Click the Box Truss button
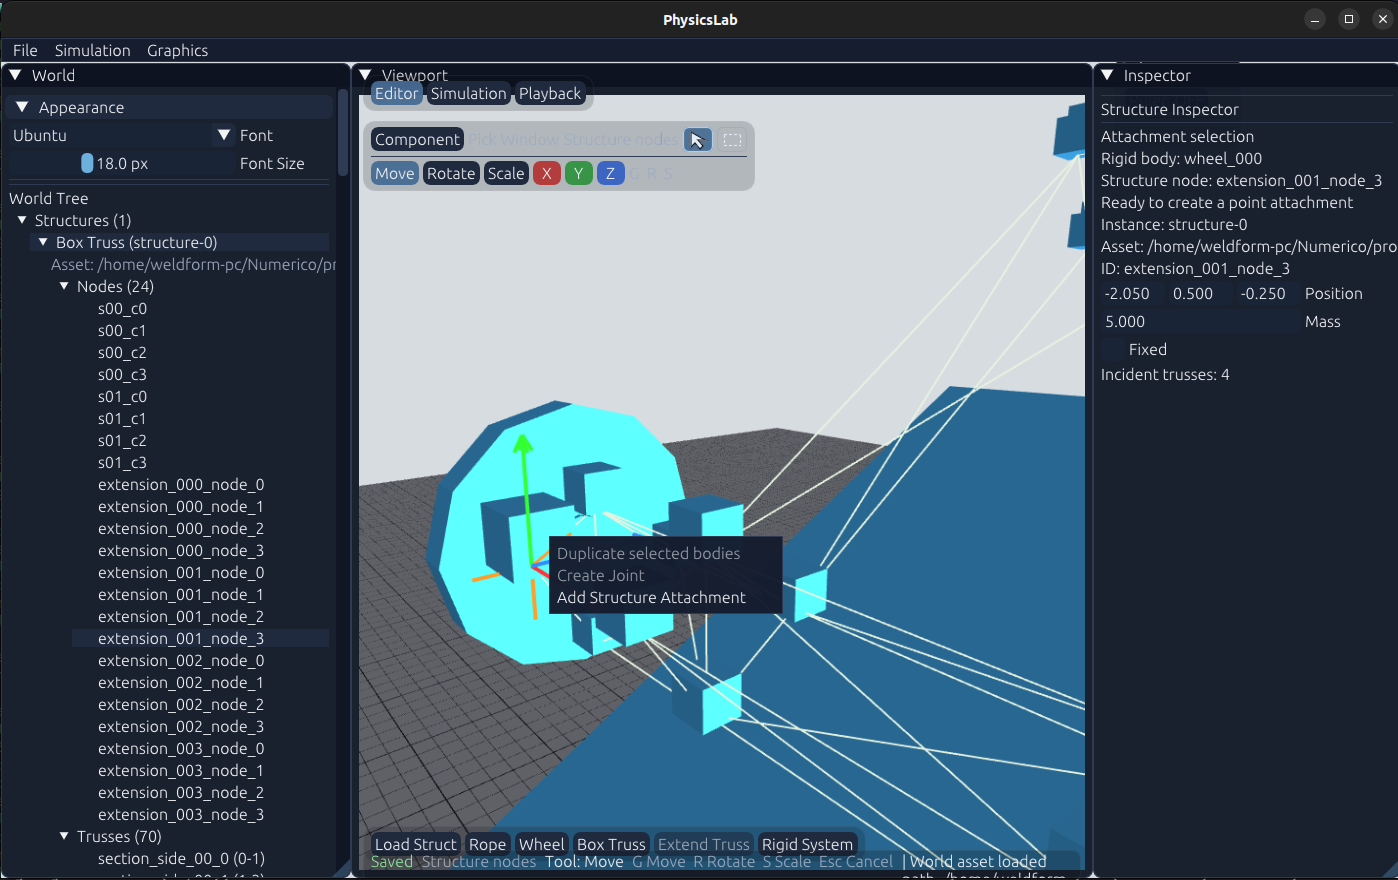1398x880 pixels. point(611,844)
